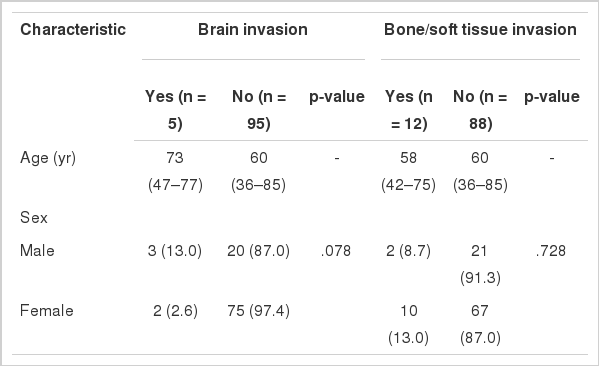Image resolution: width=599 pixels, height=366 pixels.
Task: Click the No (n = 88) subheader
Action: (x=480, y=110)
